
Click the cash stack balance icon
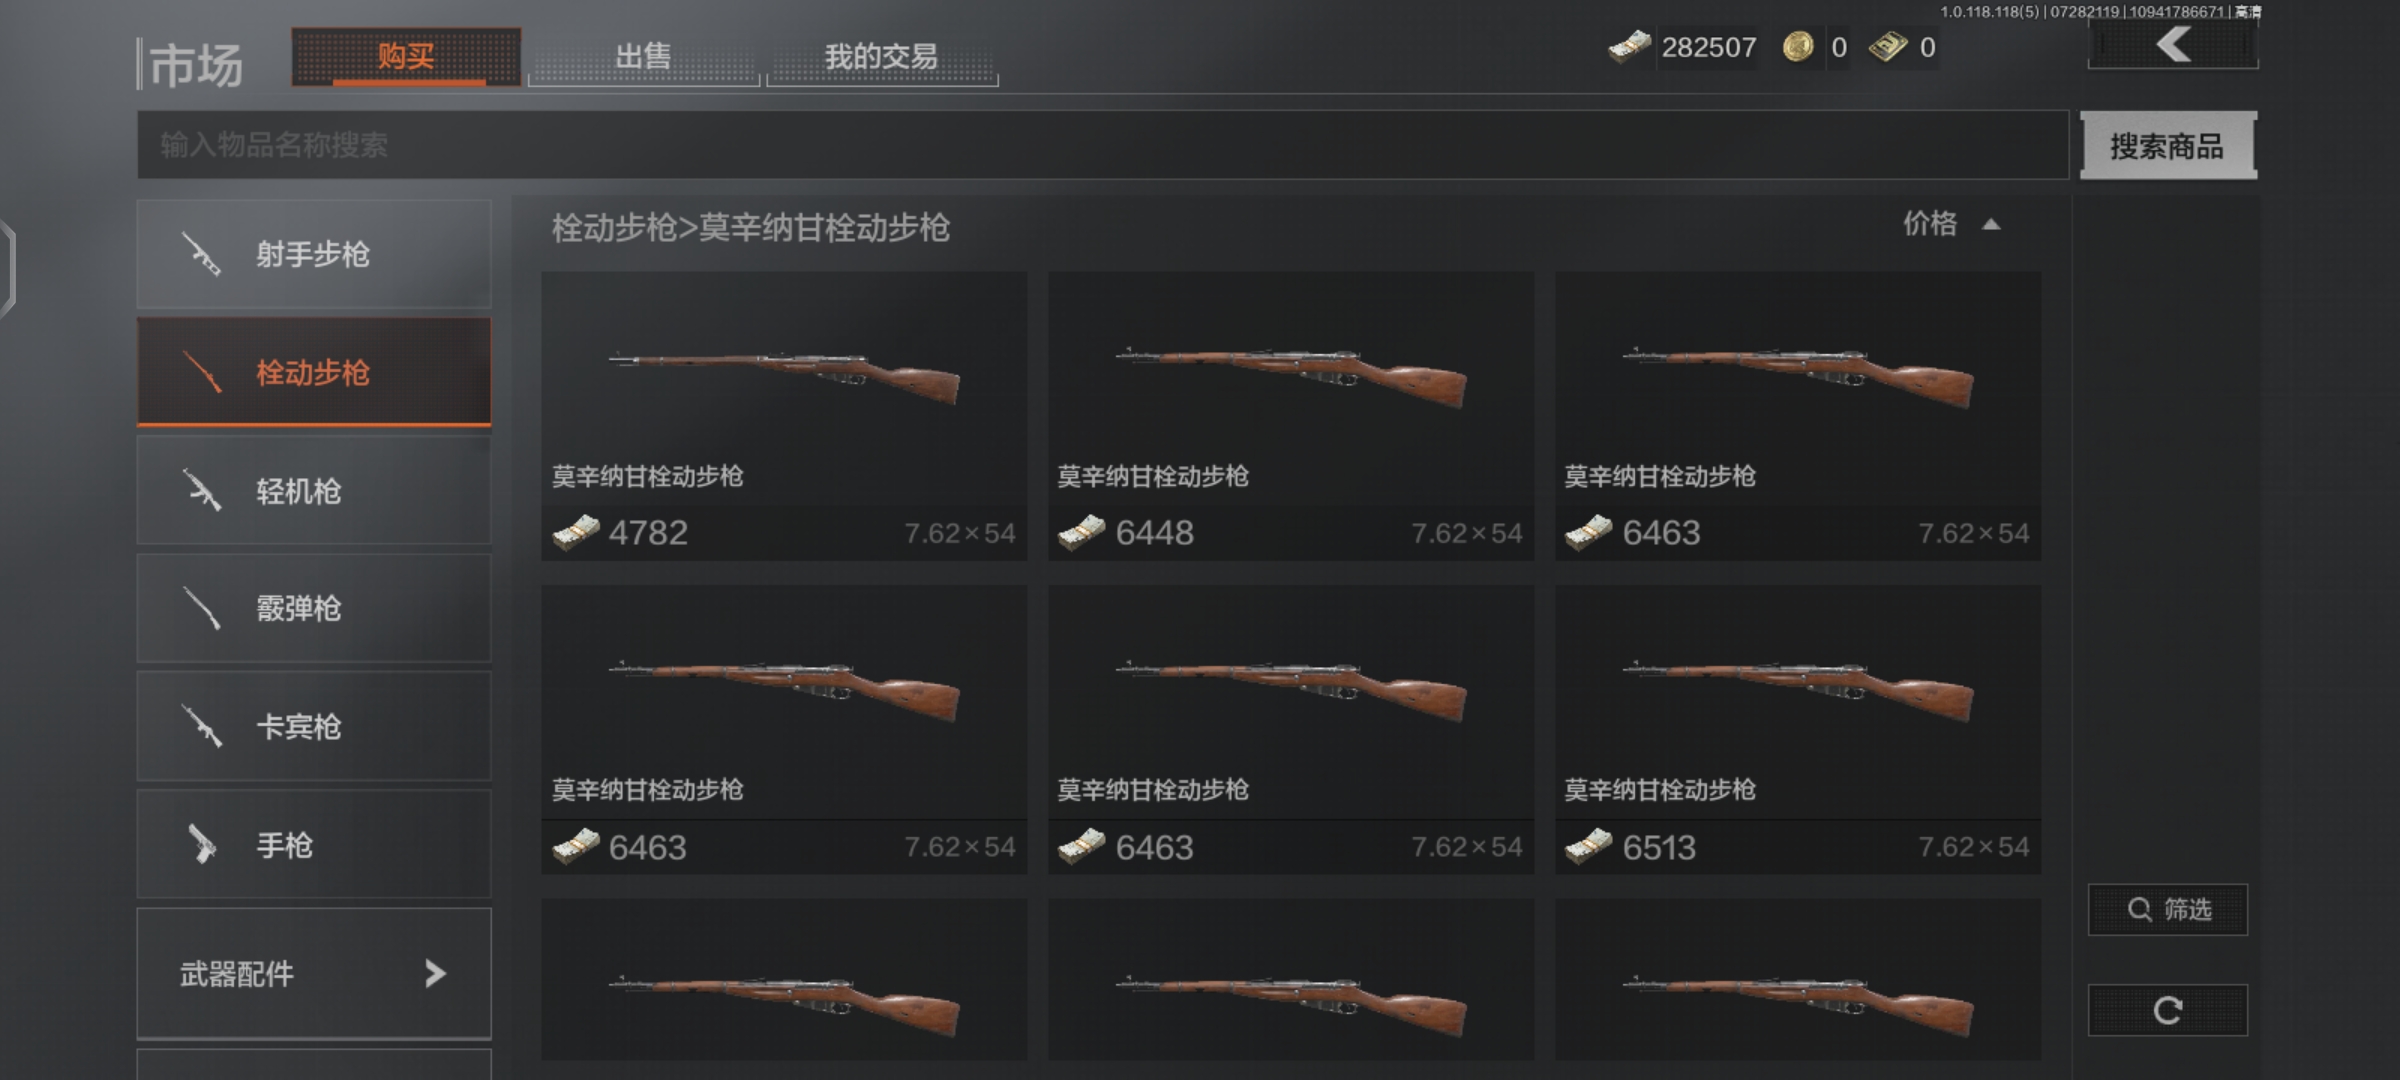pos(1629,47)
